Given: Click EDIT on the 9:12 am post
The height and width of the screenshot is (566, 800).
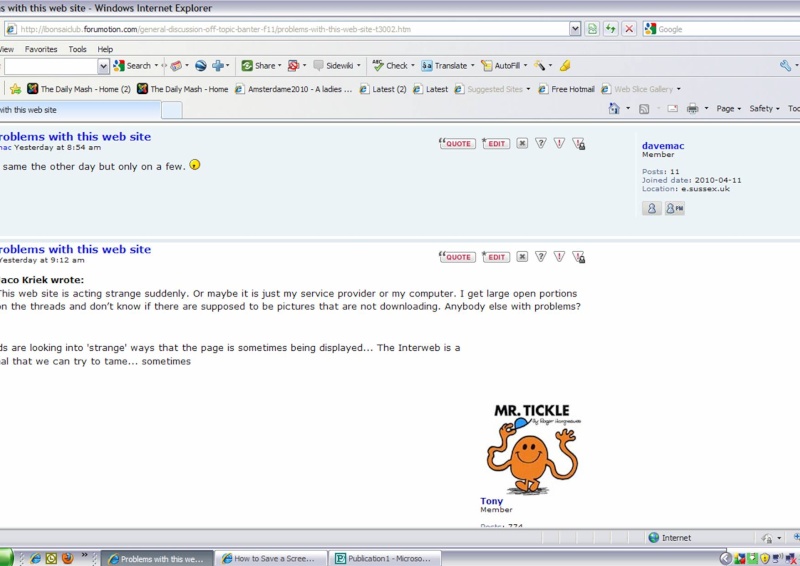Looking at the screenshot, I should [496, 257].
